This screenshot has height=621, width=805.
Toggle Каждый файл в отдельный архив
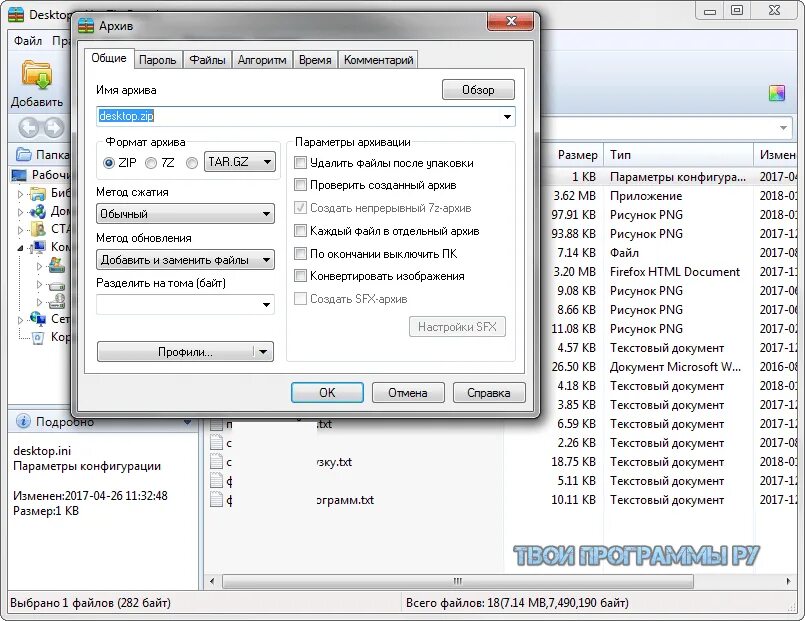300,231
